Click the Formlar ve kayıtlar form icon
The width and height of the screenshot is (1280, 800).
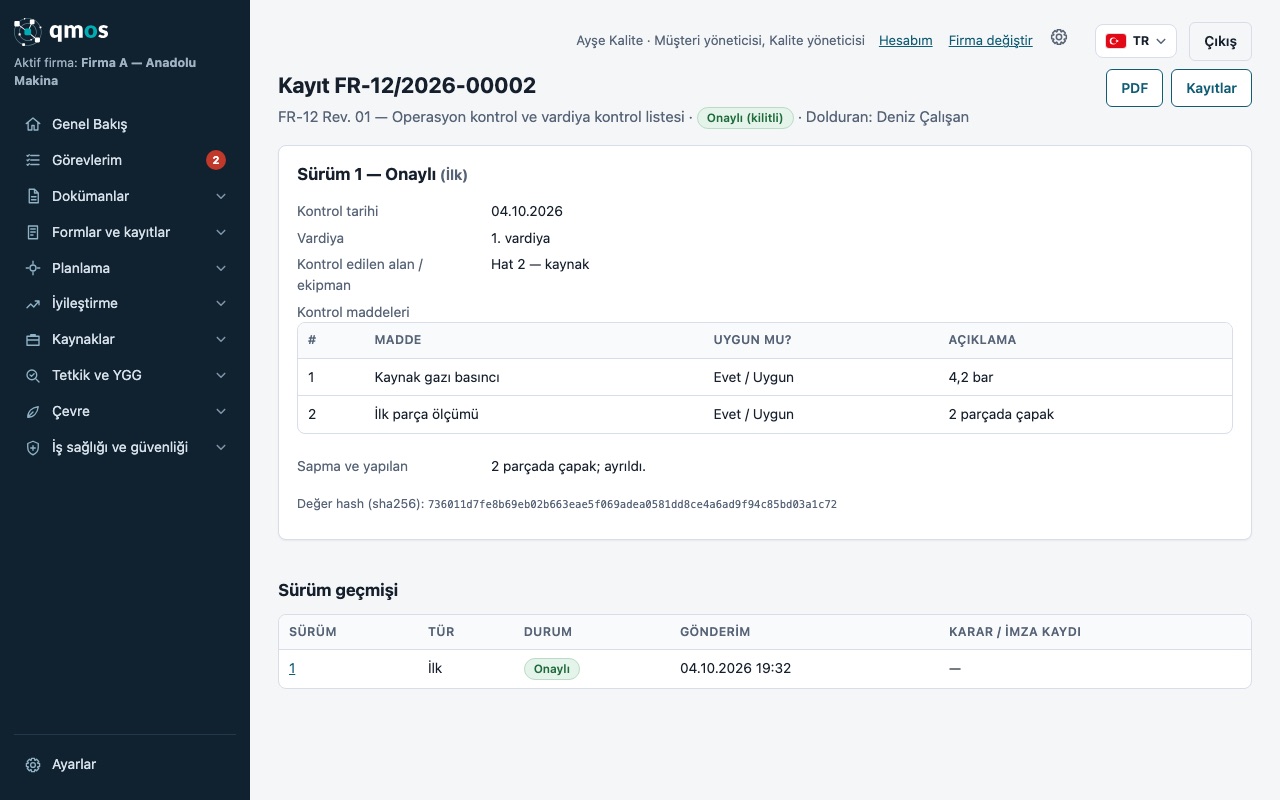pyautogui.click(x=33, y=232)
